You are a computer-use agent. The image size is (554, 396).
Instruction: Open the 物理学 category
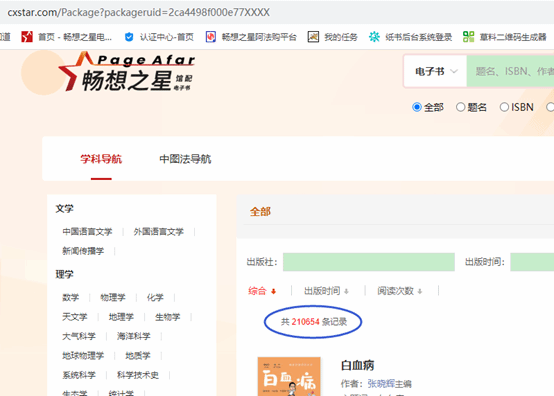113,297
